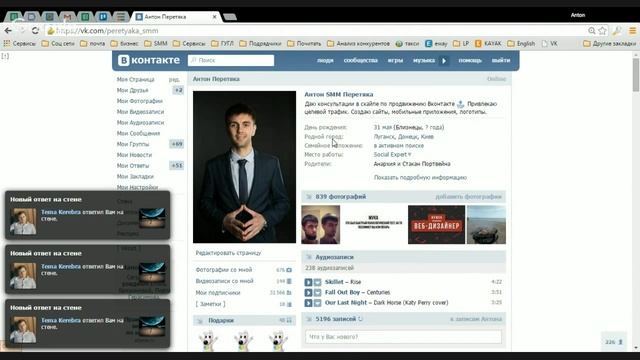
Task: Open Мои Аудиозаписи in sidebar
Action: tap(140, 122)
